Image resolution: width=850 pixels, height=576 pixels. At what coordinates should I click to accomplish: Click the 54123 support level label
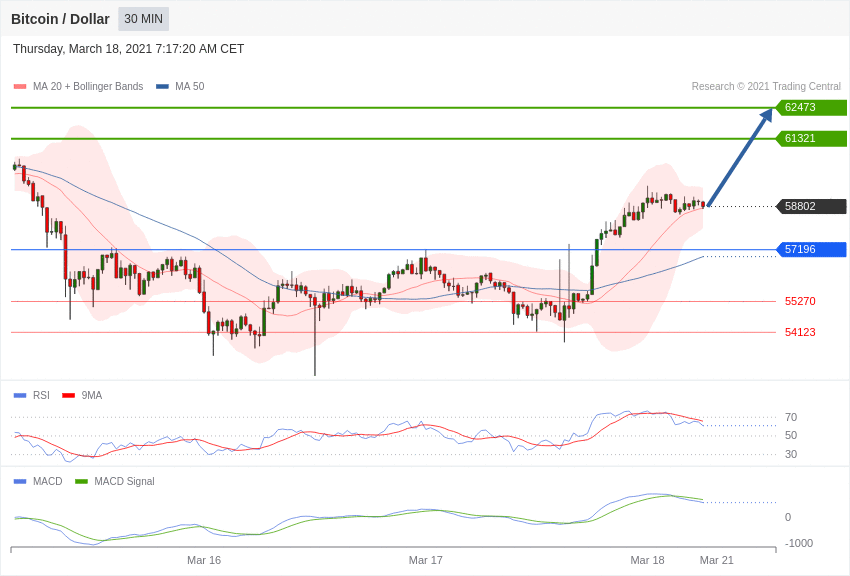pyautogui.click(x=800, y=332)
